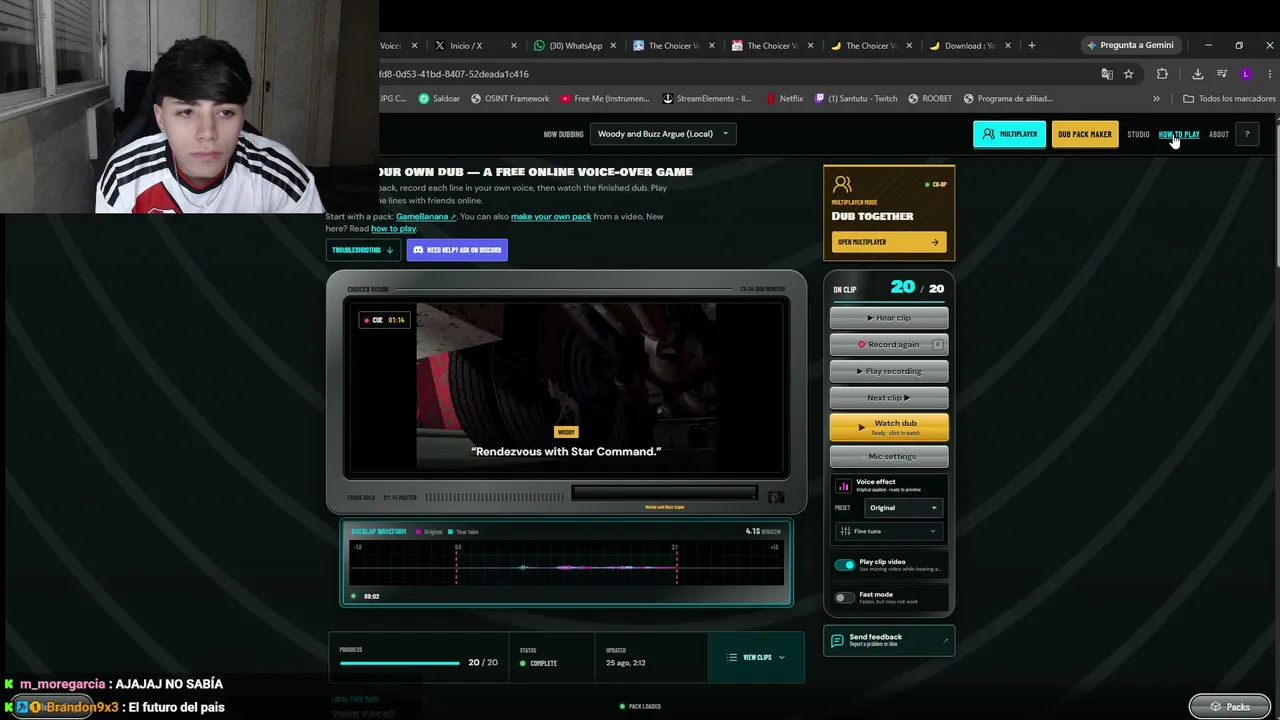This screenshot has height=720, width=1280.
Task: Close the Inicio / X tab
Action: pyautogui.click(x=514, y=46)
